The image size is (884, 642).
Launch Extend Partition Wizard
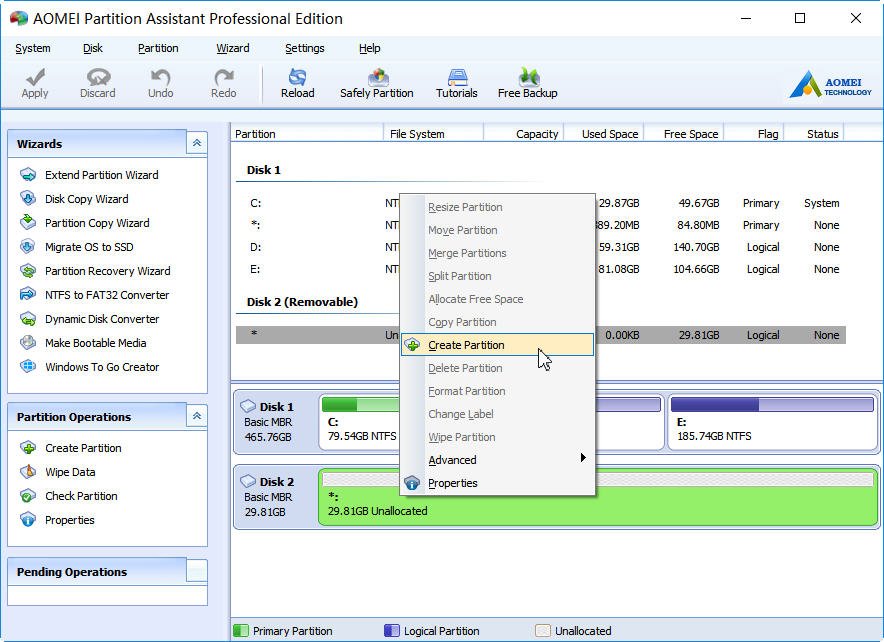(101, 175)
